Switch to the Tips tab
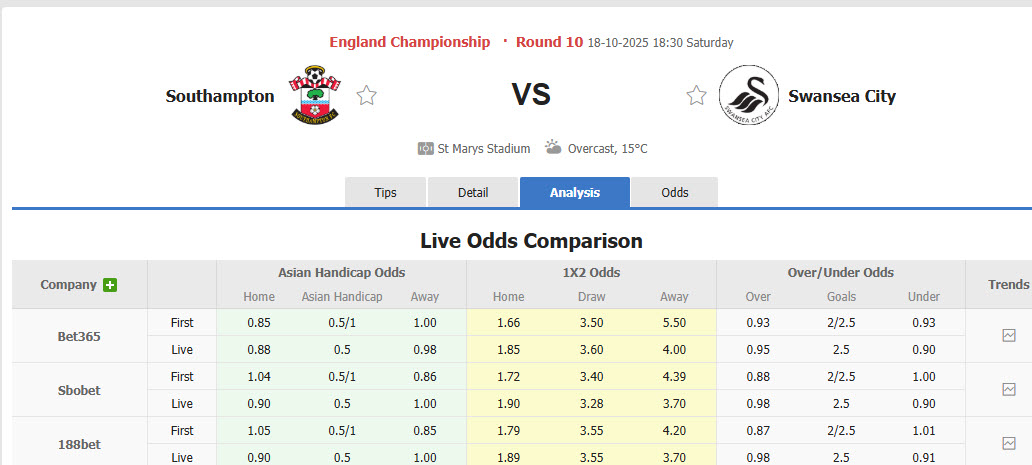1032x465 pixels. 385,192
